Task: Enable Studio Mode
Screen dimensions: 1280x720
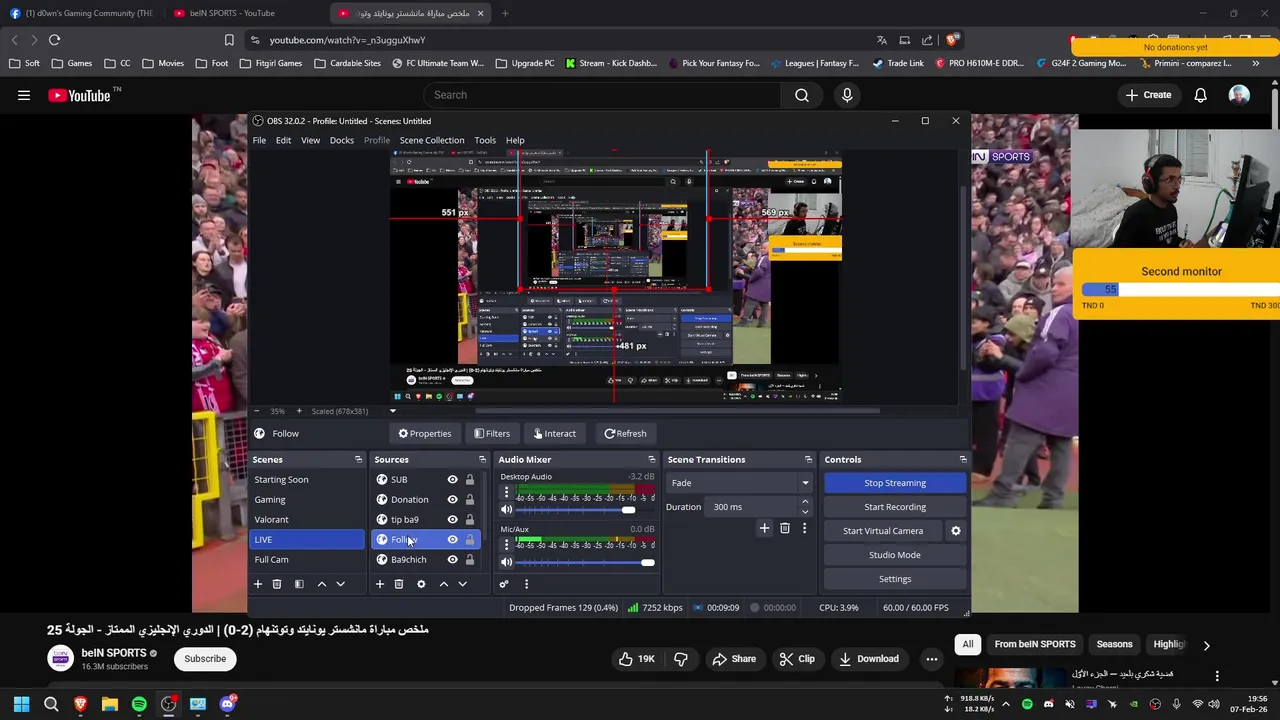Action: (x=895, y=555)
